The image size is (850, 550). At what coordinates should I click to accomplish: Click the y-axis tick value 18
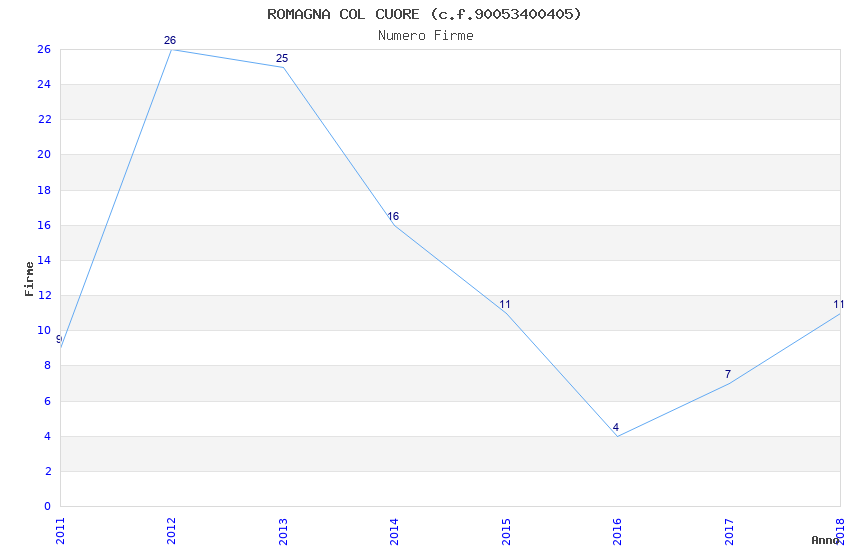(44, 190)
